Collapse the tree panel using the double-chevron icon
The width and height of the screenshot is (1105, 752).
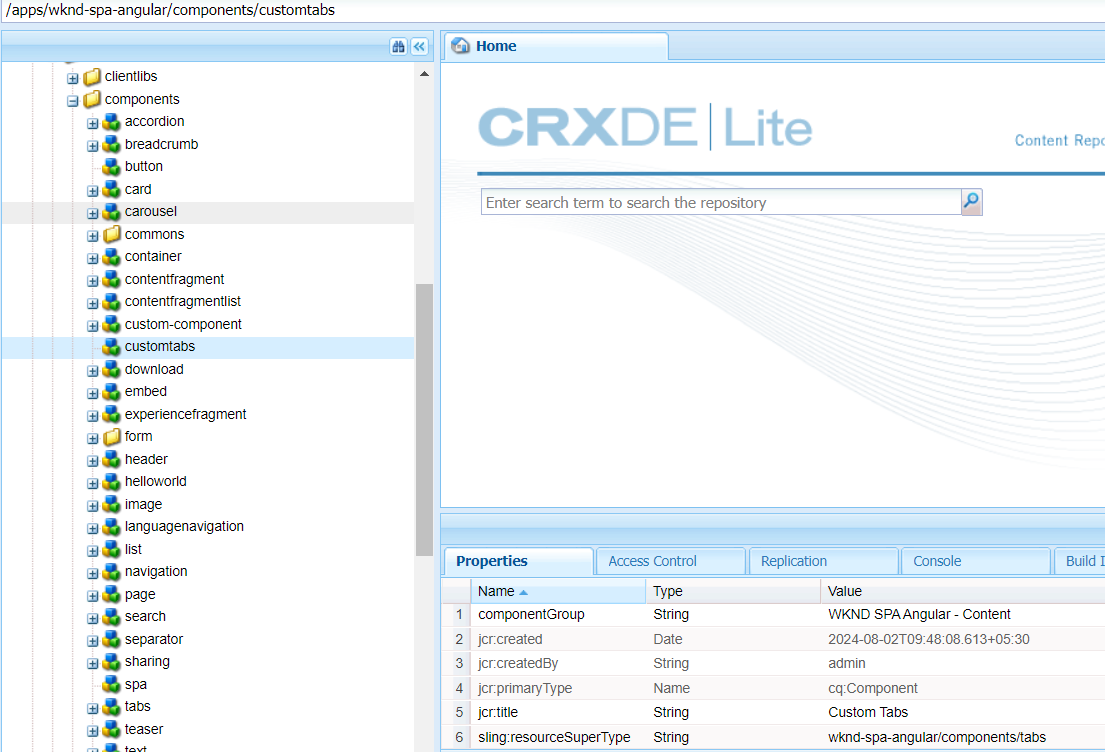[x=419, y=46]
